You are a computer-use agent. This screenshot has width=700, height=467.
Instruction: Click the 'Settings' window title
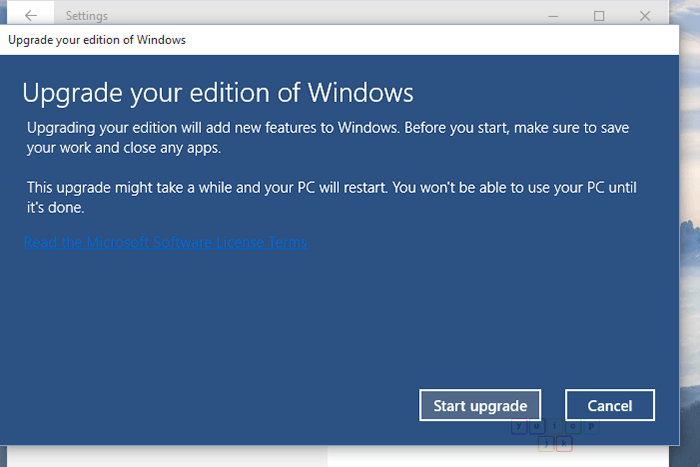click(87, 16)
